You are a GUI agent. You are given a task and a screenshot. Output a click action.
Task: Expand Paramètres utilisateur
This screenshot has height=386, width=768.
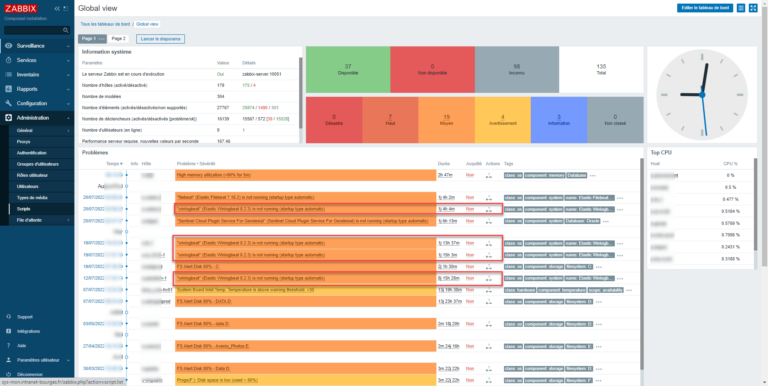point(37,360)
